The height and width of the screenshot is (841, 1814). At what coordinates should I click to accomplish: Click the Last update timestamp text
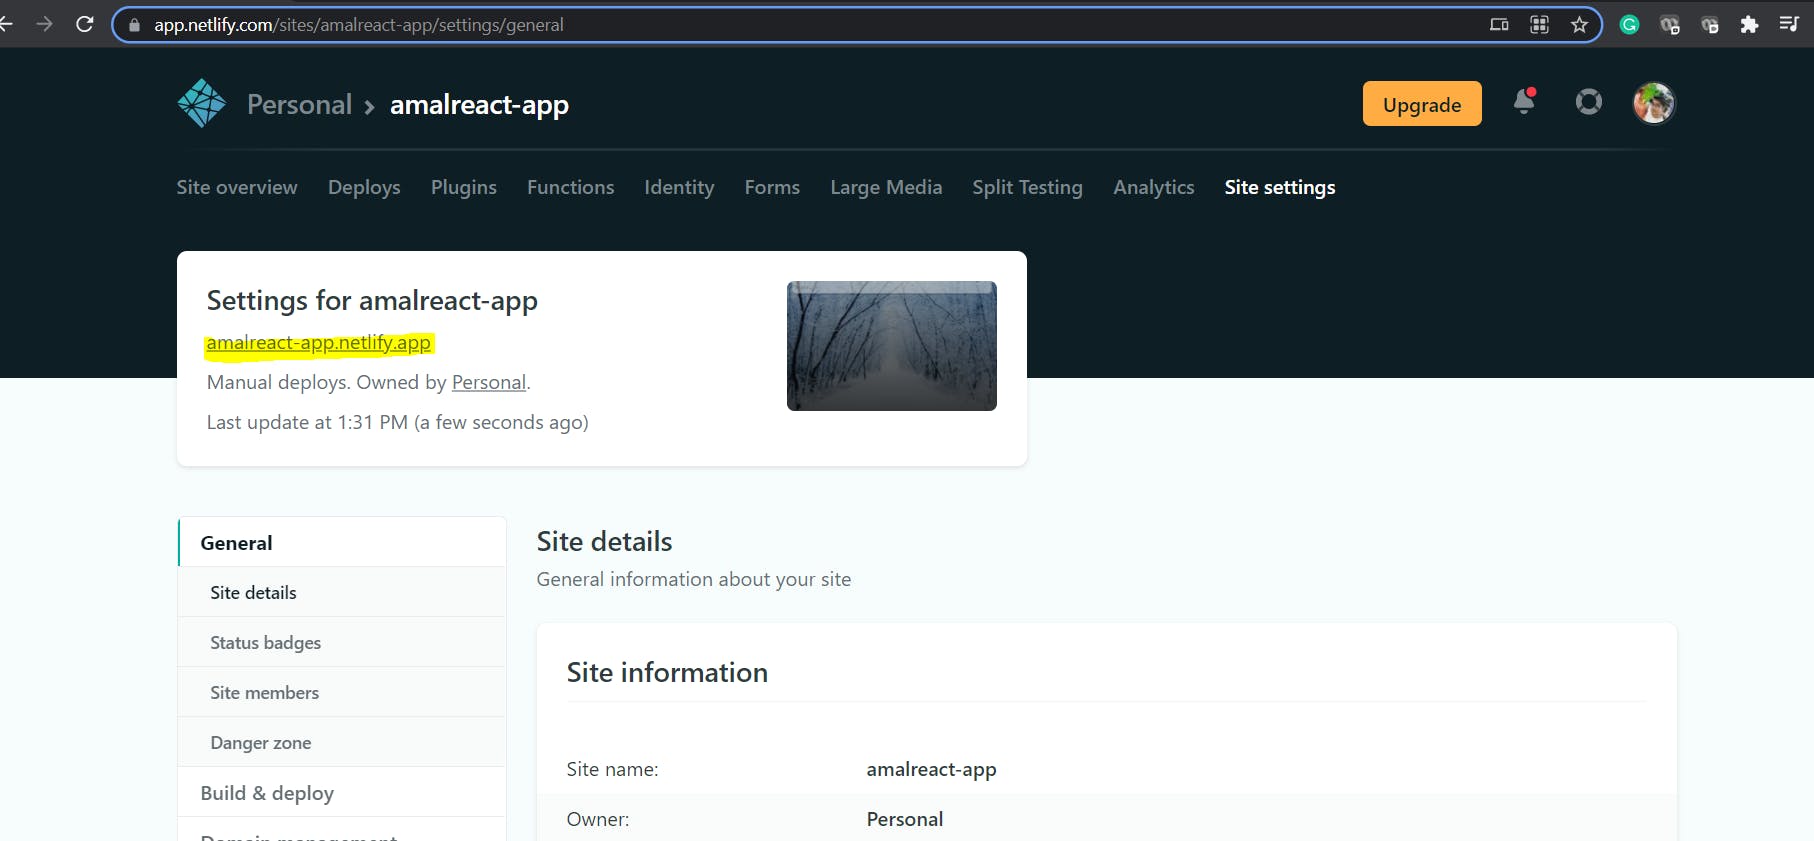click(x=397, y=422)
